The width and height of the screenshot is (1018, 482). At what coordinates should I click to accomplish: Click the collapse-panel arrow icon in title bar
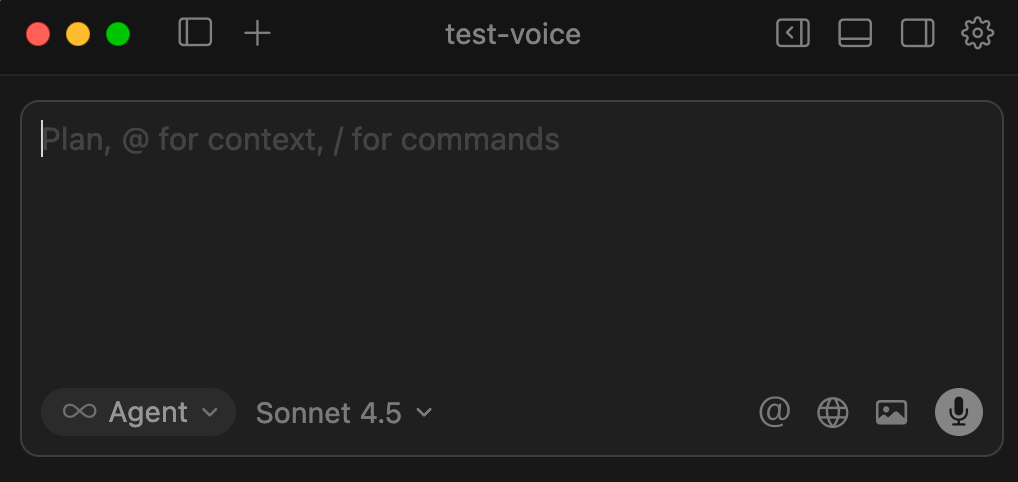coord(792,33)
